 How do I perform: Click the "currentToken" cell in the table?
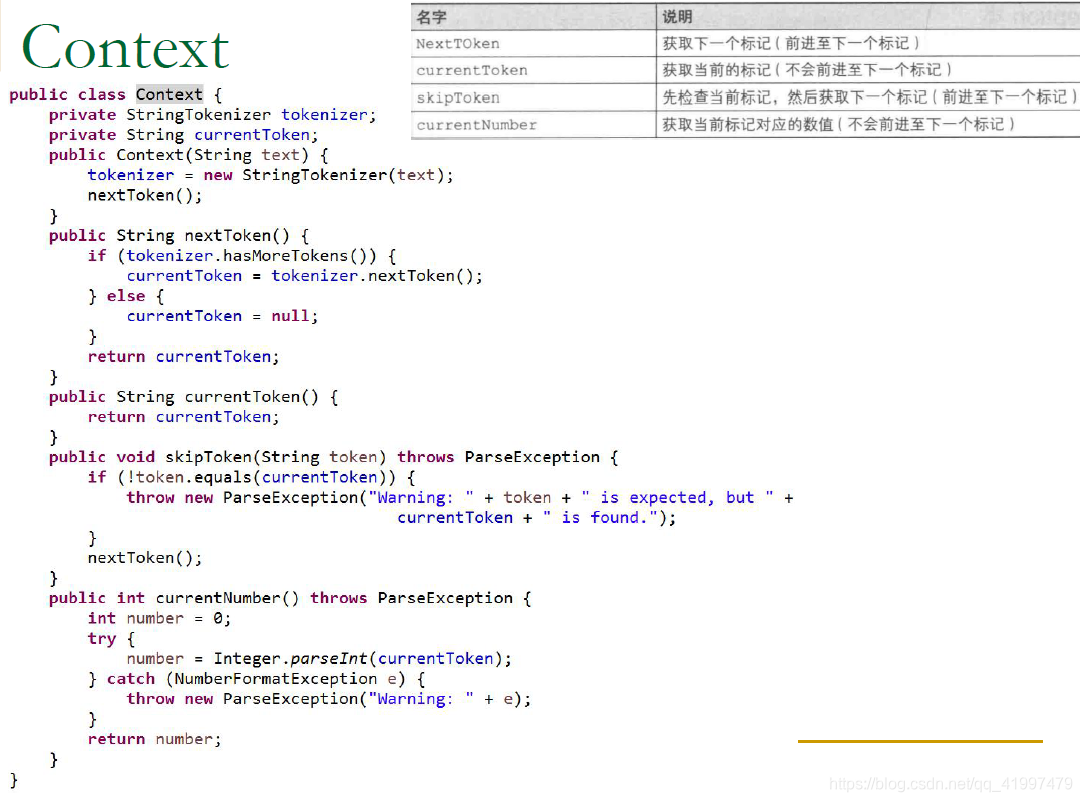coord(533,70)
